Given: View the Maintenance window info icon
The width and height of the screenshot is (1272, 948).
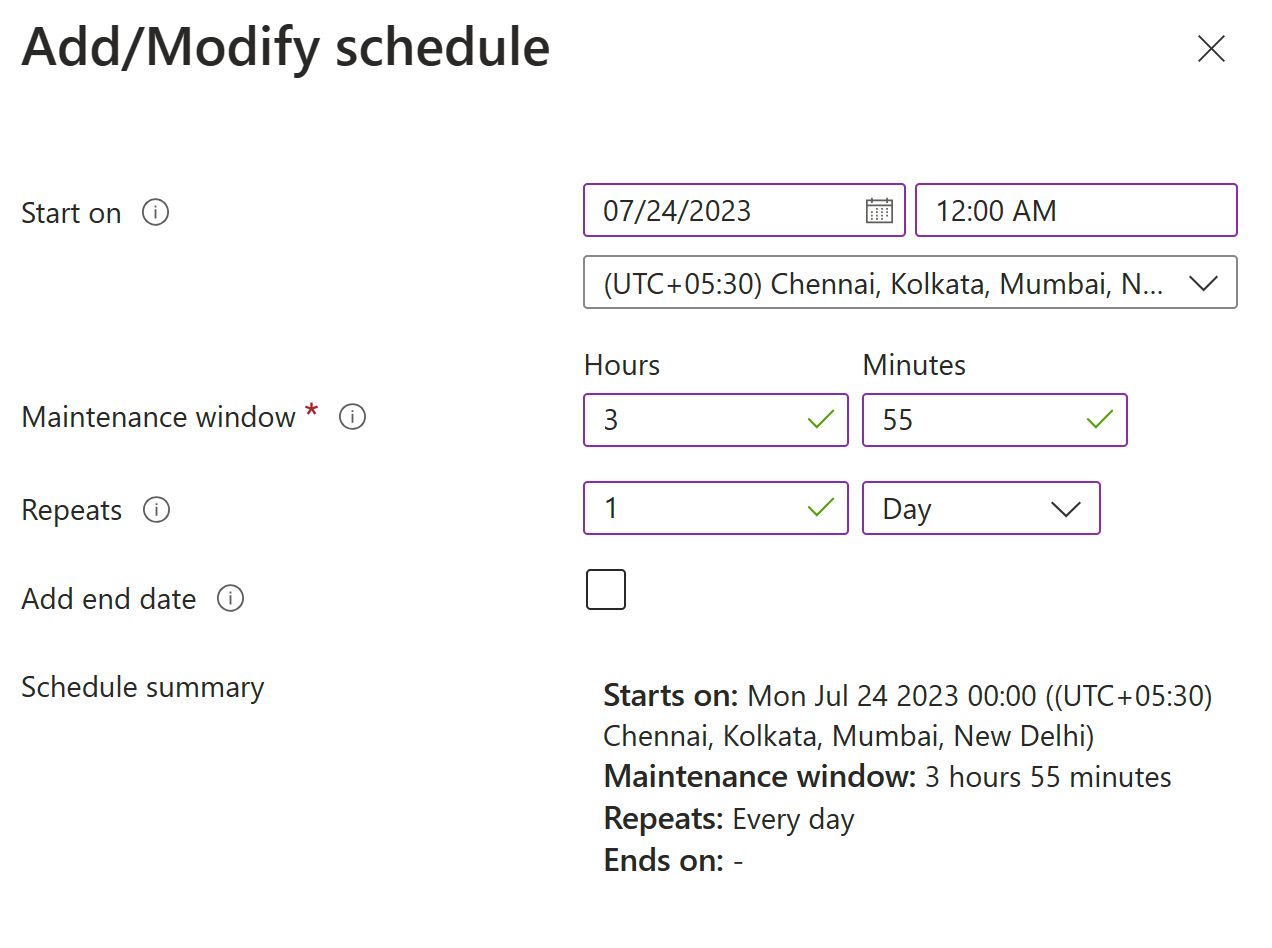Looking at the screenshot, I should click(352, 416).
